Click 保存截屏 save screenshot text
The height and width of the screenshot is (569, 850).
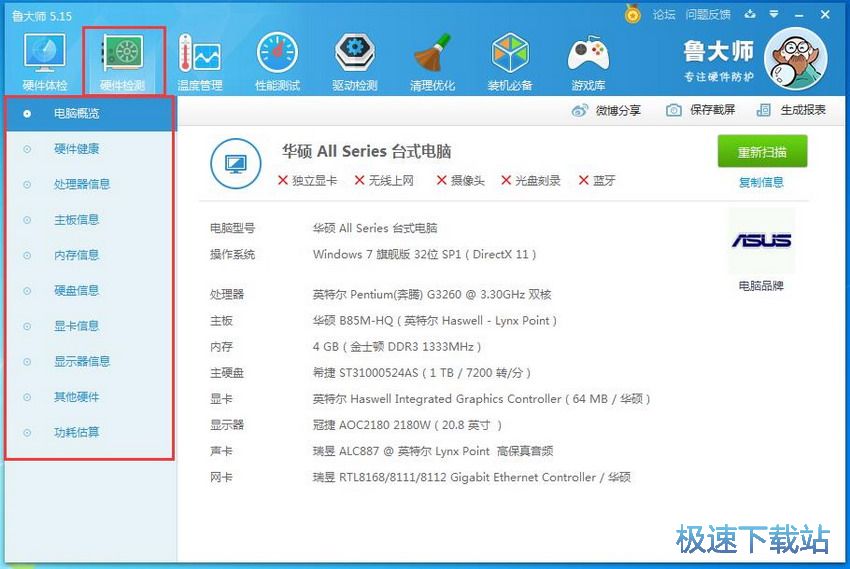[712, 110]
